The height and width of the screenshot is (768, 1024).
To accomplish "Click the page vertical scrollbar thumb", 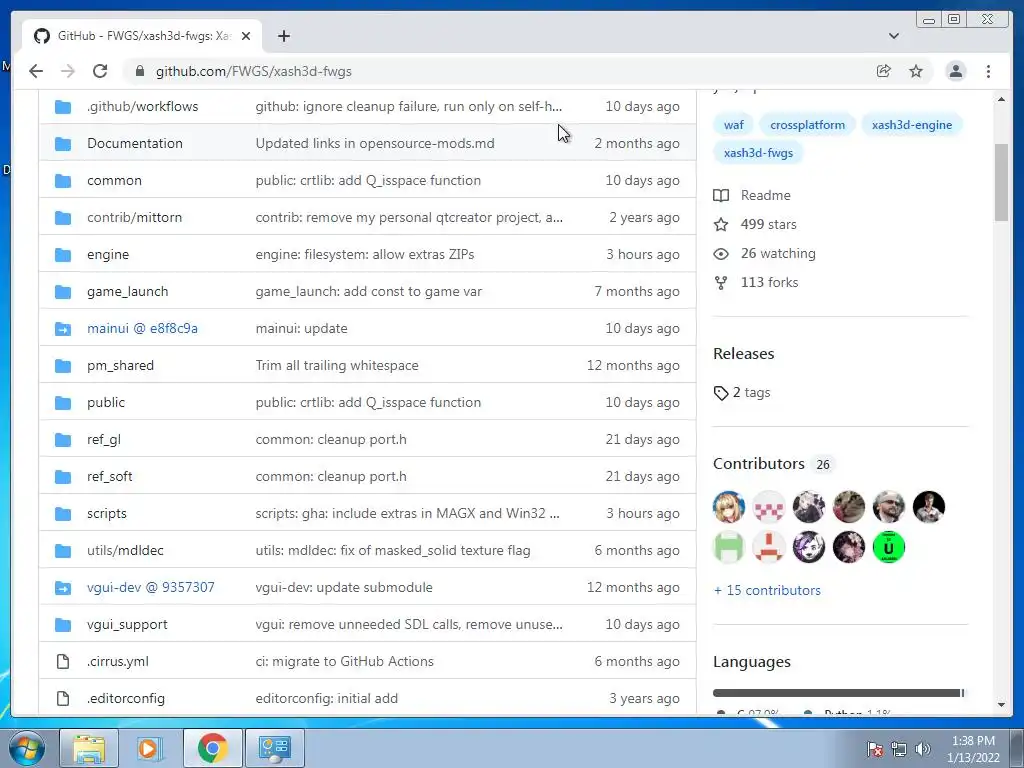I will click(1001, 183).
